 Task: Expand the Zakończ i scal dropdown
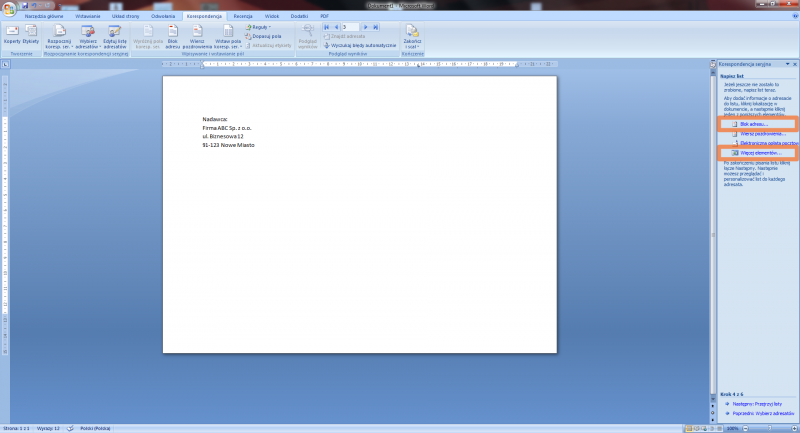click(x=413, y=37)
